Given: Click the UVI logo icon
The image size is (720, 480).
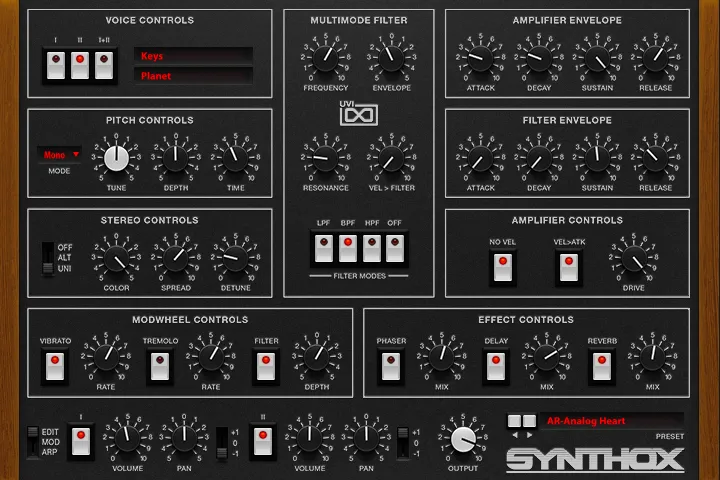Looking at the screenshot, I should [x=359, y=113].
